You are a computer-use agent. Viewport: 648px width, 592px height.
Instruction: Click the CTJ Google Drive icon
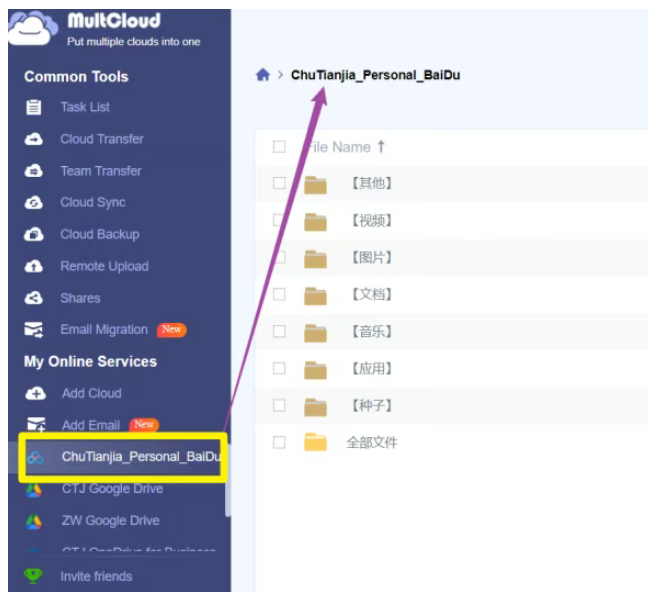[33, 489]
